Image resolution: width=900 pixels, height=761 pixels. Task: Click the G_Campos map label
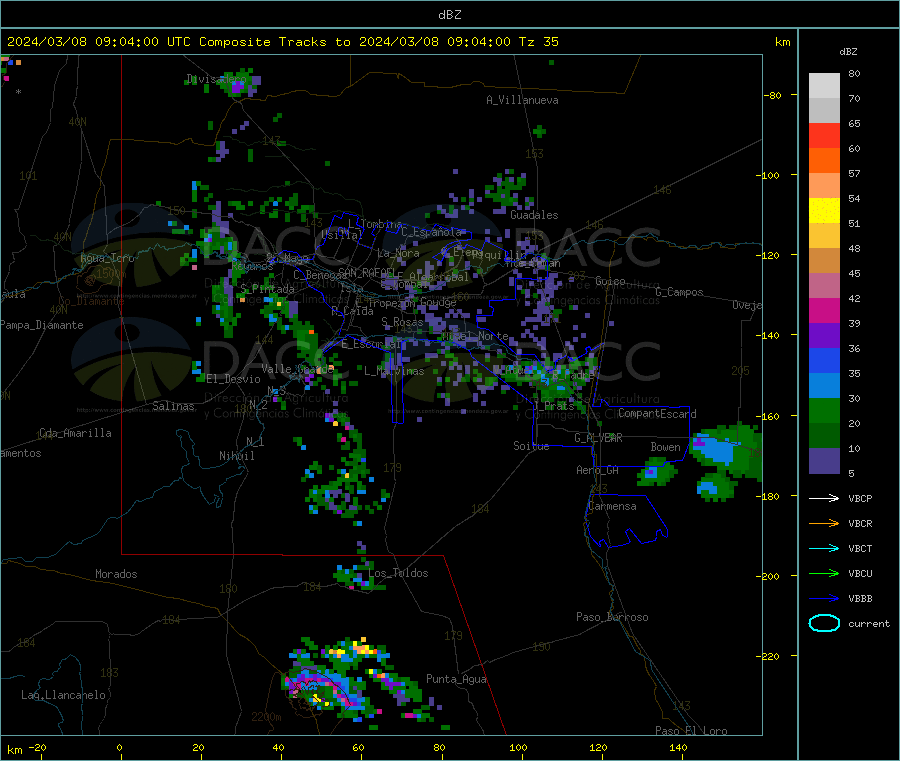pyautogui.click(x=679, y=292)
